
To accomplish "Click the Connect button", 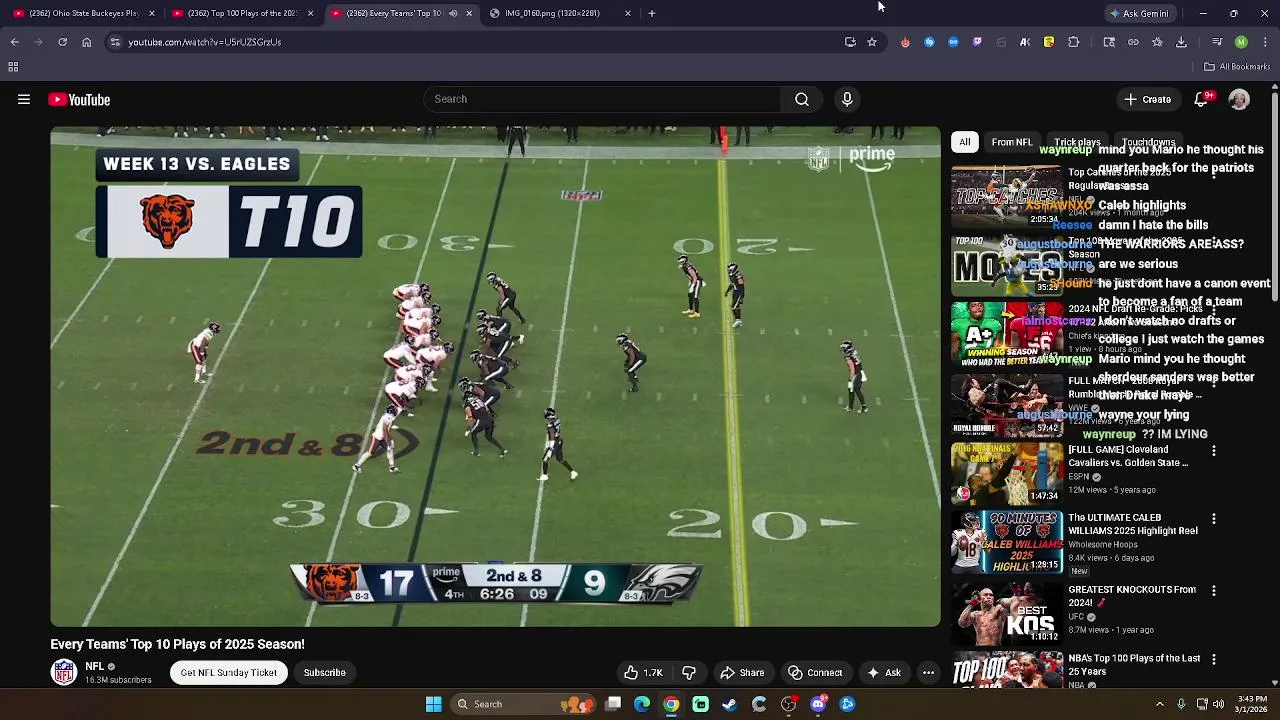I will 815,673.
